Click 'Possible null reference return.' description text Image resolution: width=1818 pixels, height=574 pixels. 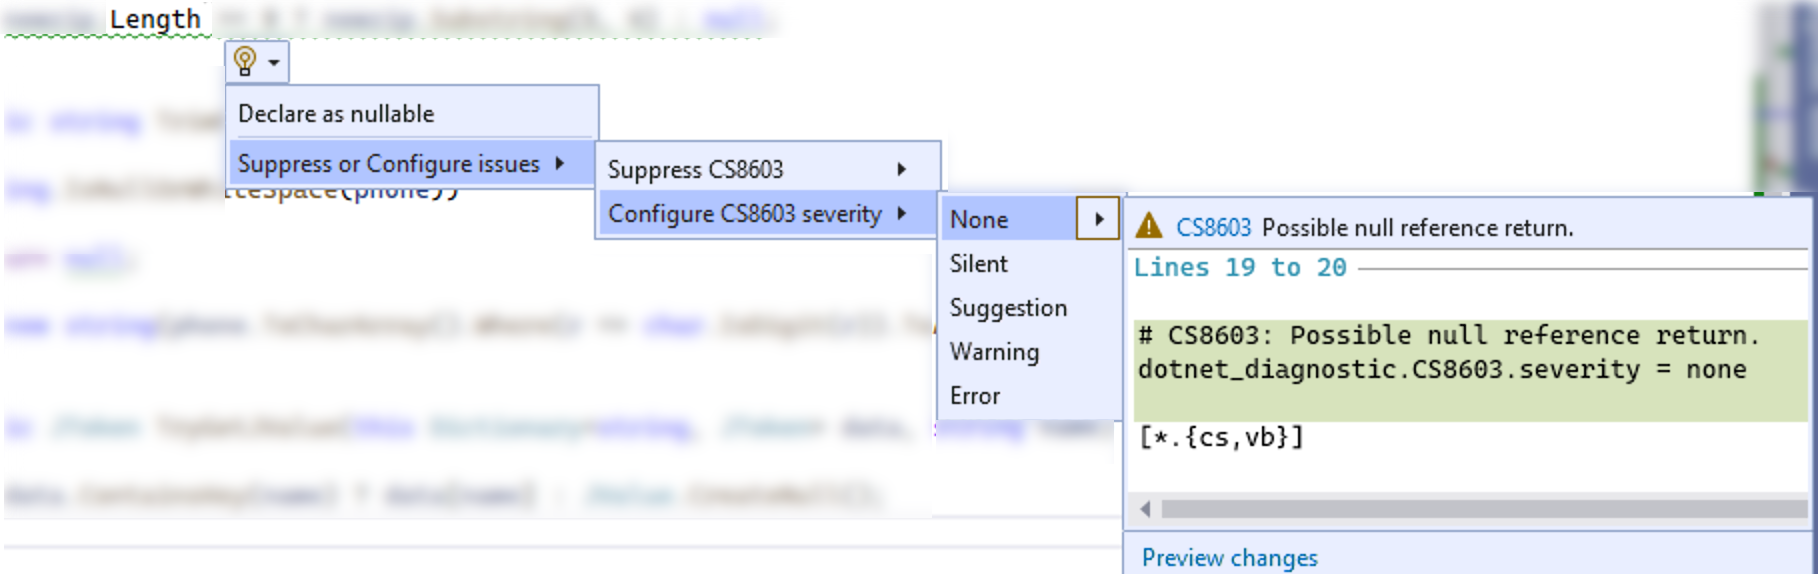click(x=1417, y=228)
